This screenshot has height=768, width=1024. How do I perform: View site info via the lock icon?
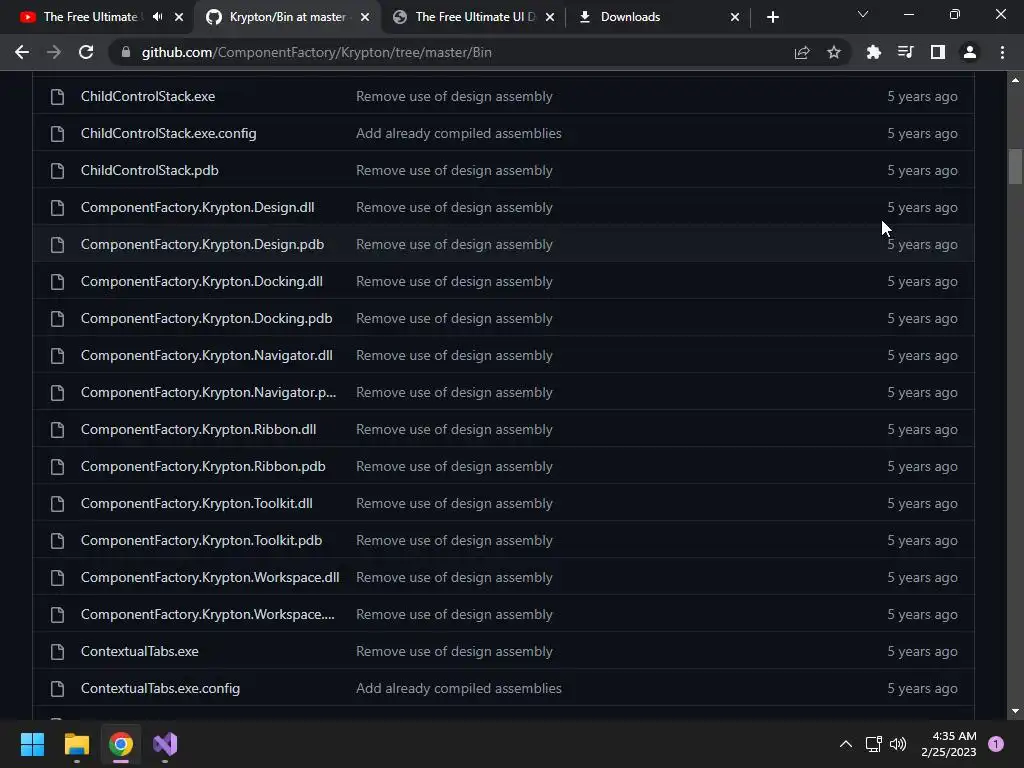pos(126,52)
